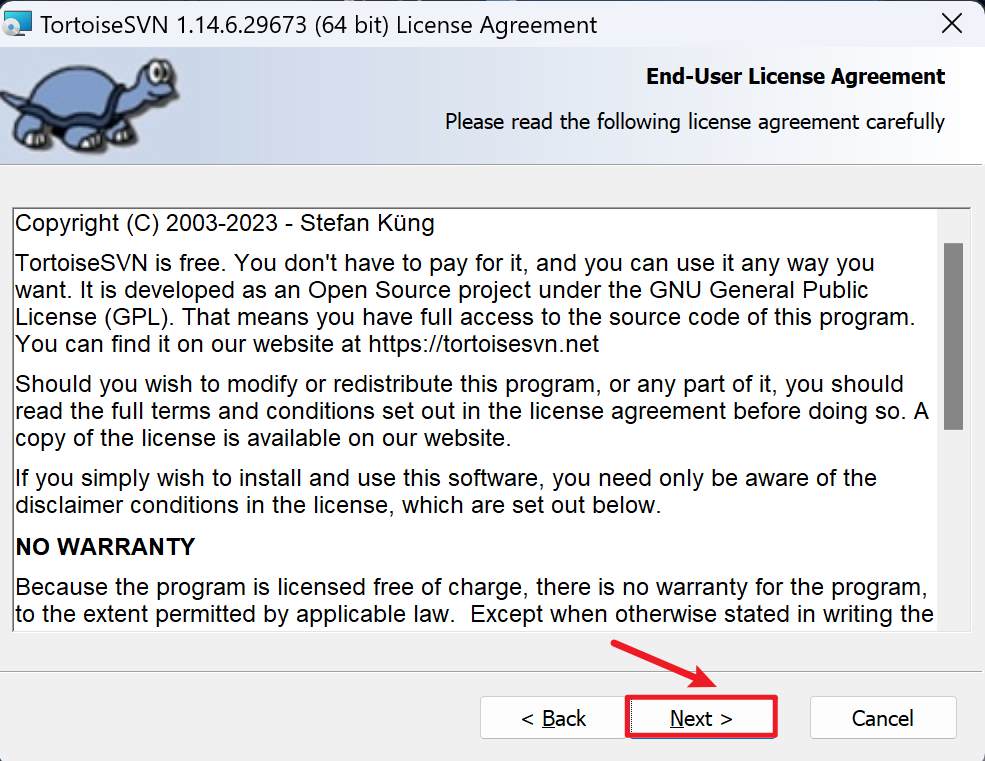Close the License Agreement window
This screenshot has width=985, height=761.
pos(952,24)
